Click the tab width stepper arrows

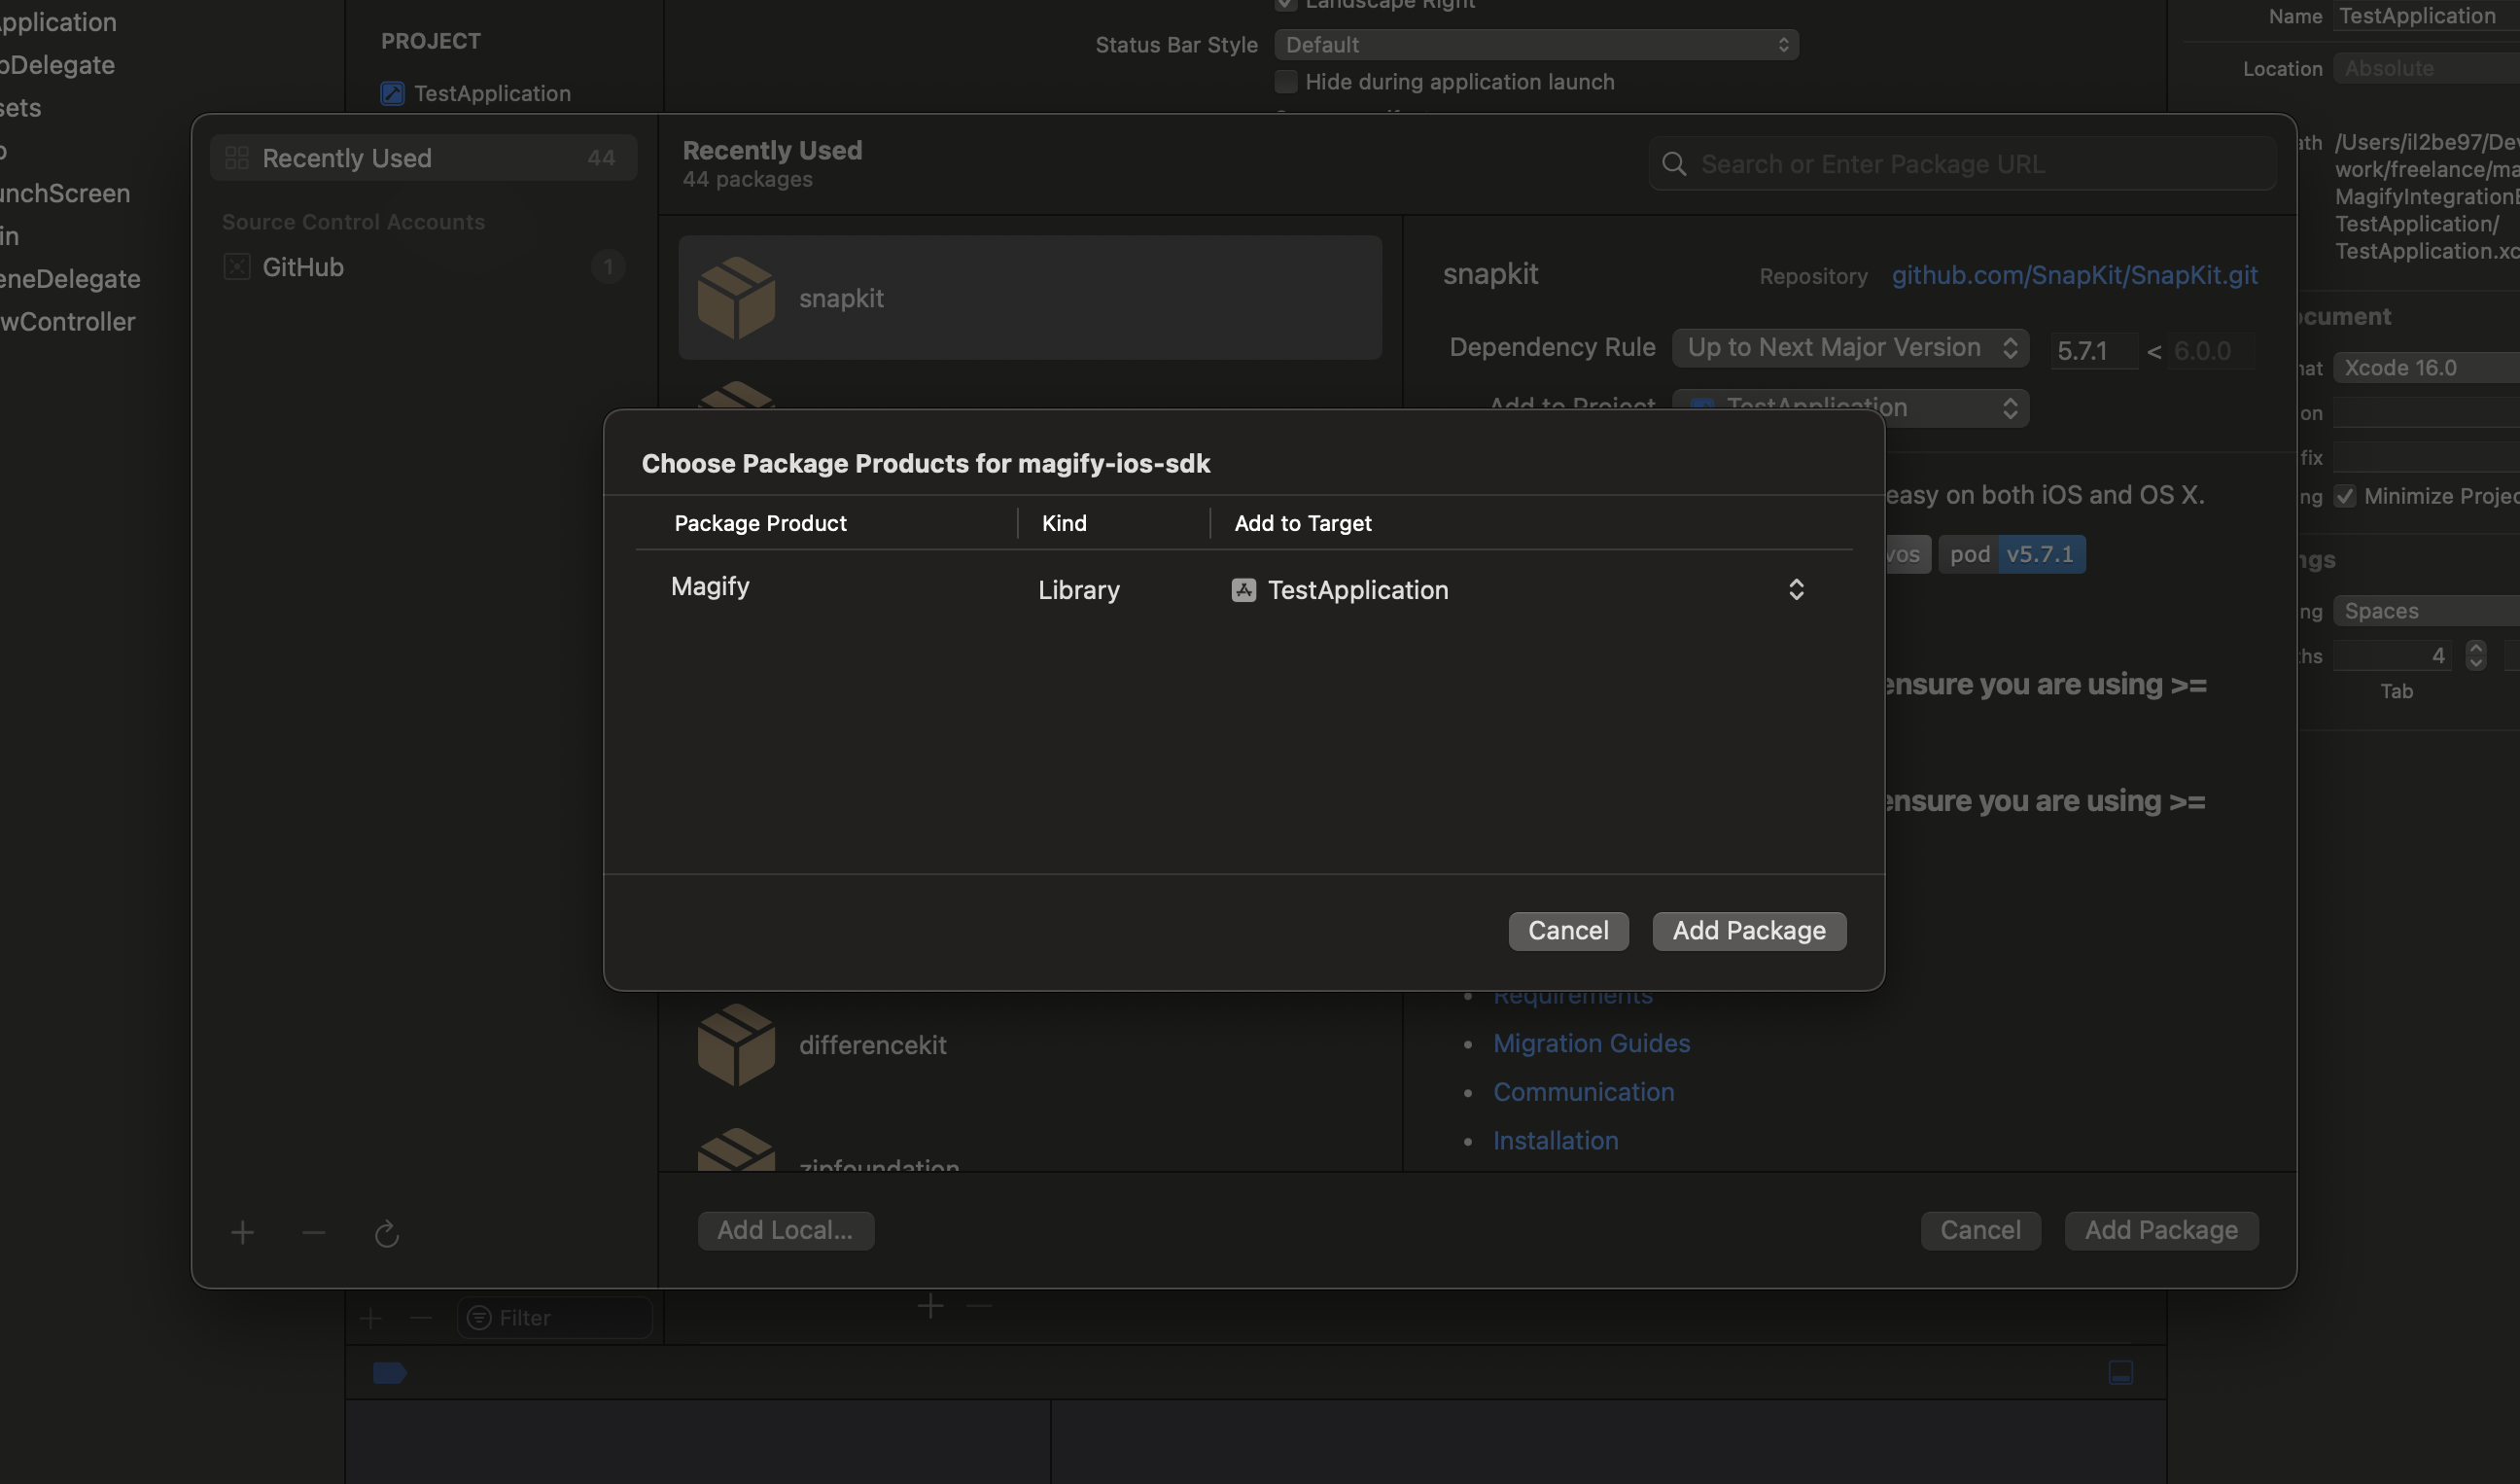tap(2475, 655)
